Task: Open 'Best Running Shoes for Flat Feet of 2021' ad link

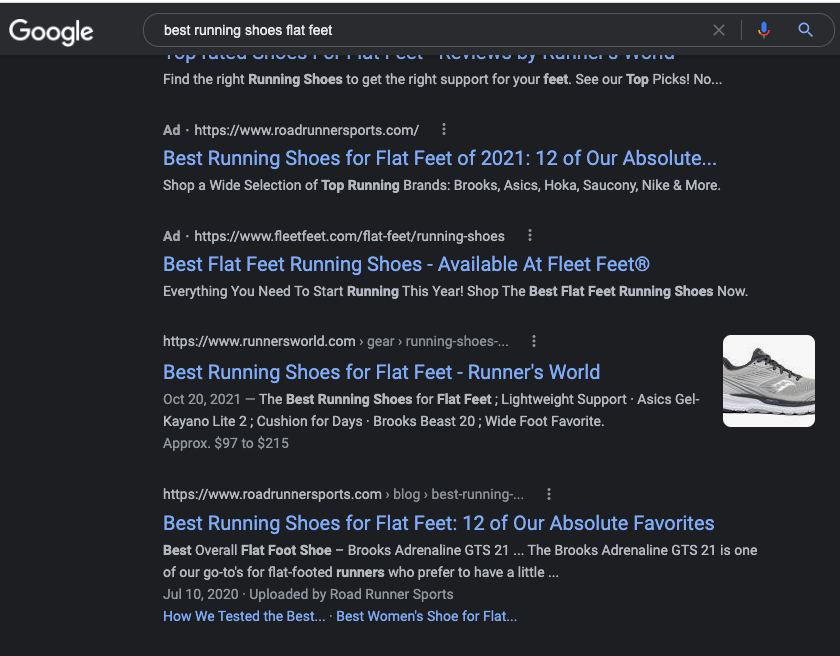Action: [439, 158]
